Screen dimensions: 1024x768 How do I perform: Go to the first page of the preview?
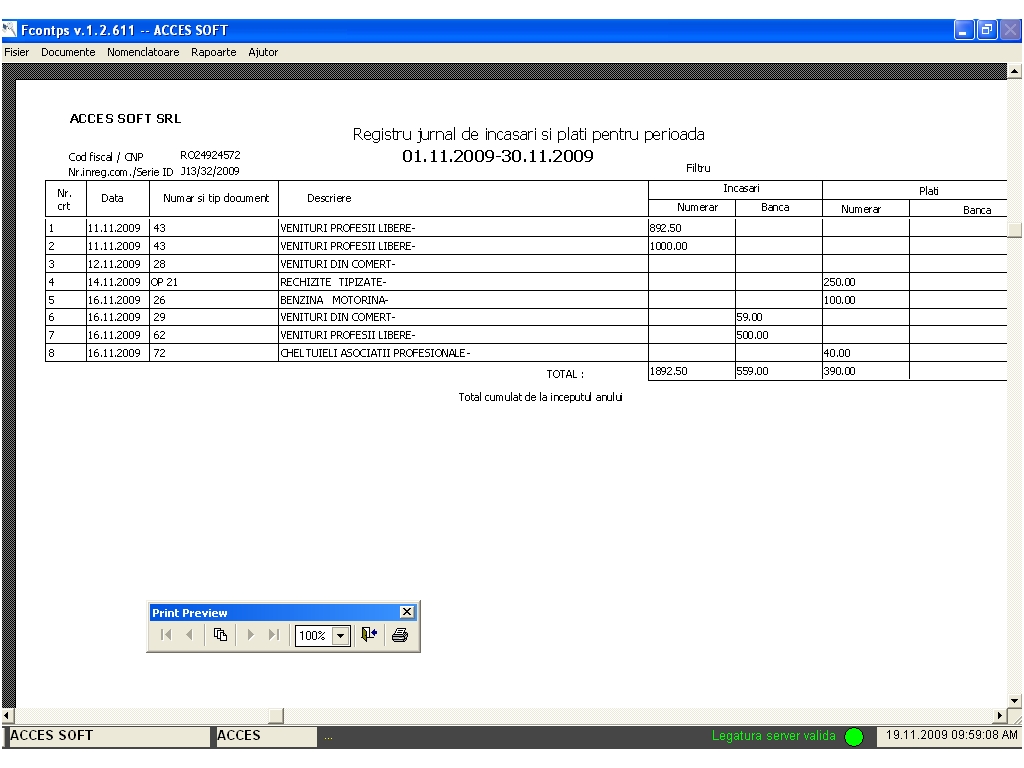(166, 635)
